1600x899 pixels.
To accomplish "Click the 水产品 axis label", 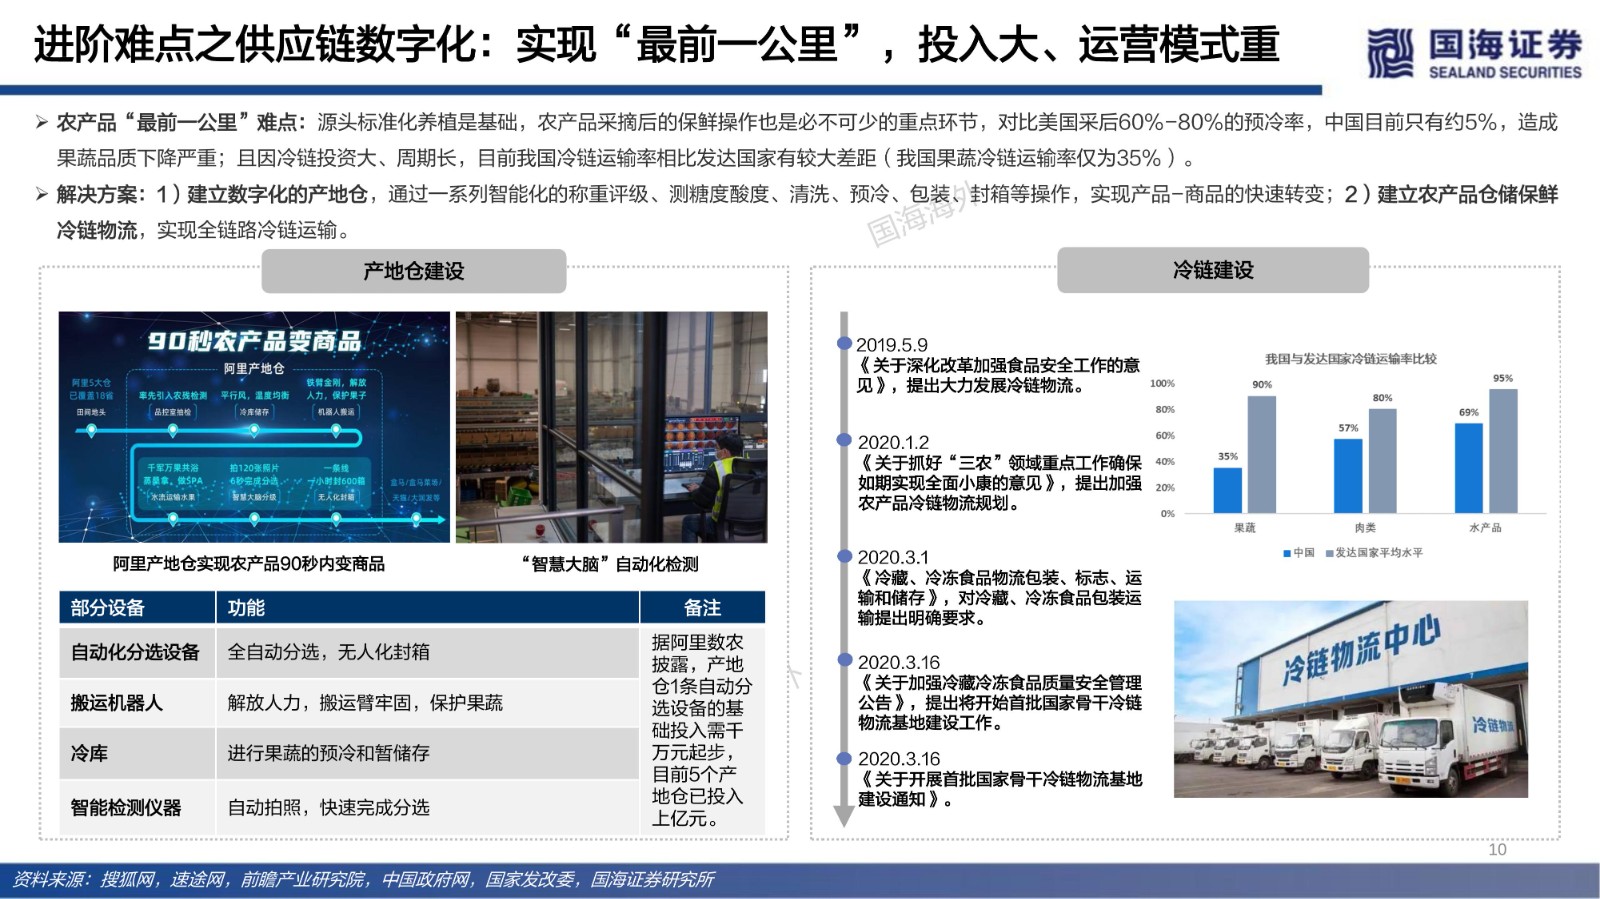I will point(1485,528).
